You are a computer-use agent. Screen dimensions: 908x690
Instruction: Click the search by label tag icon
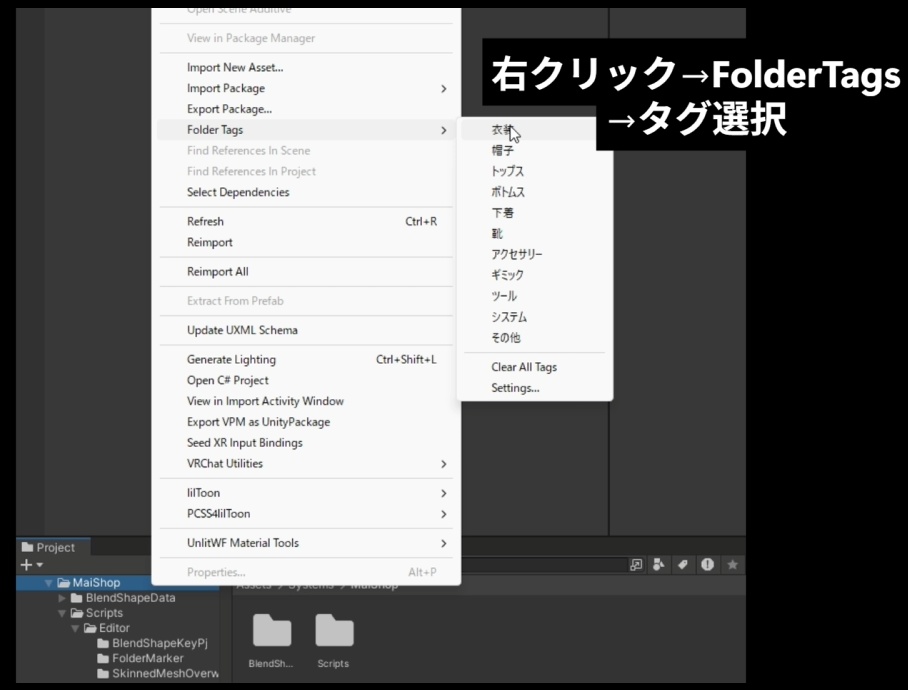pyautogui.click(x=683, y=565)
